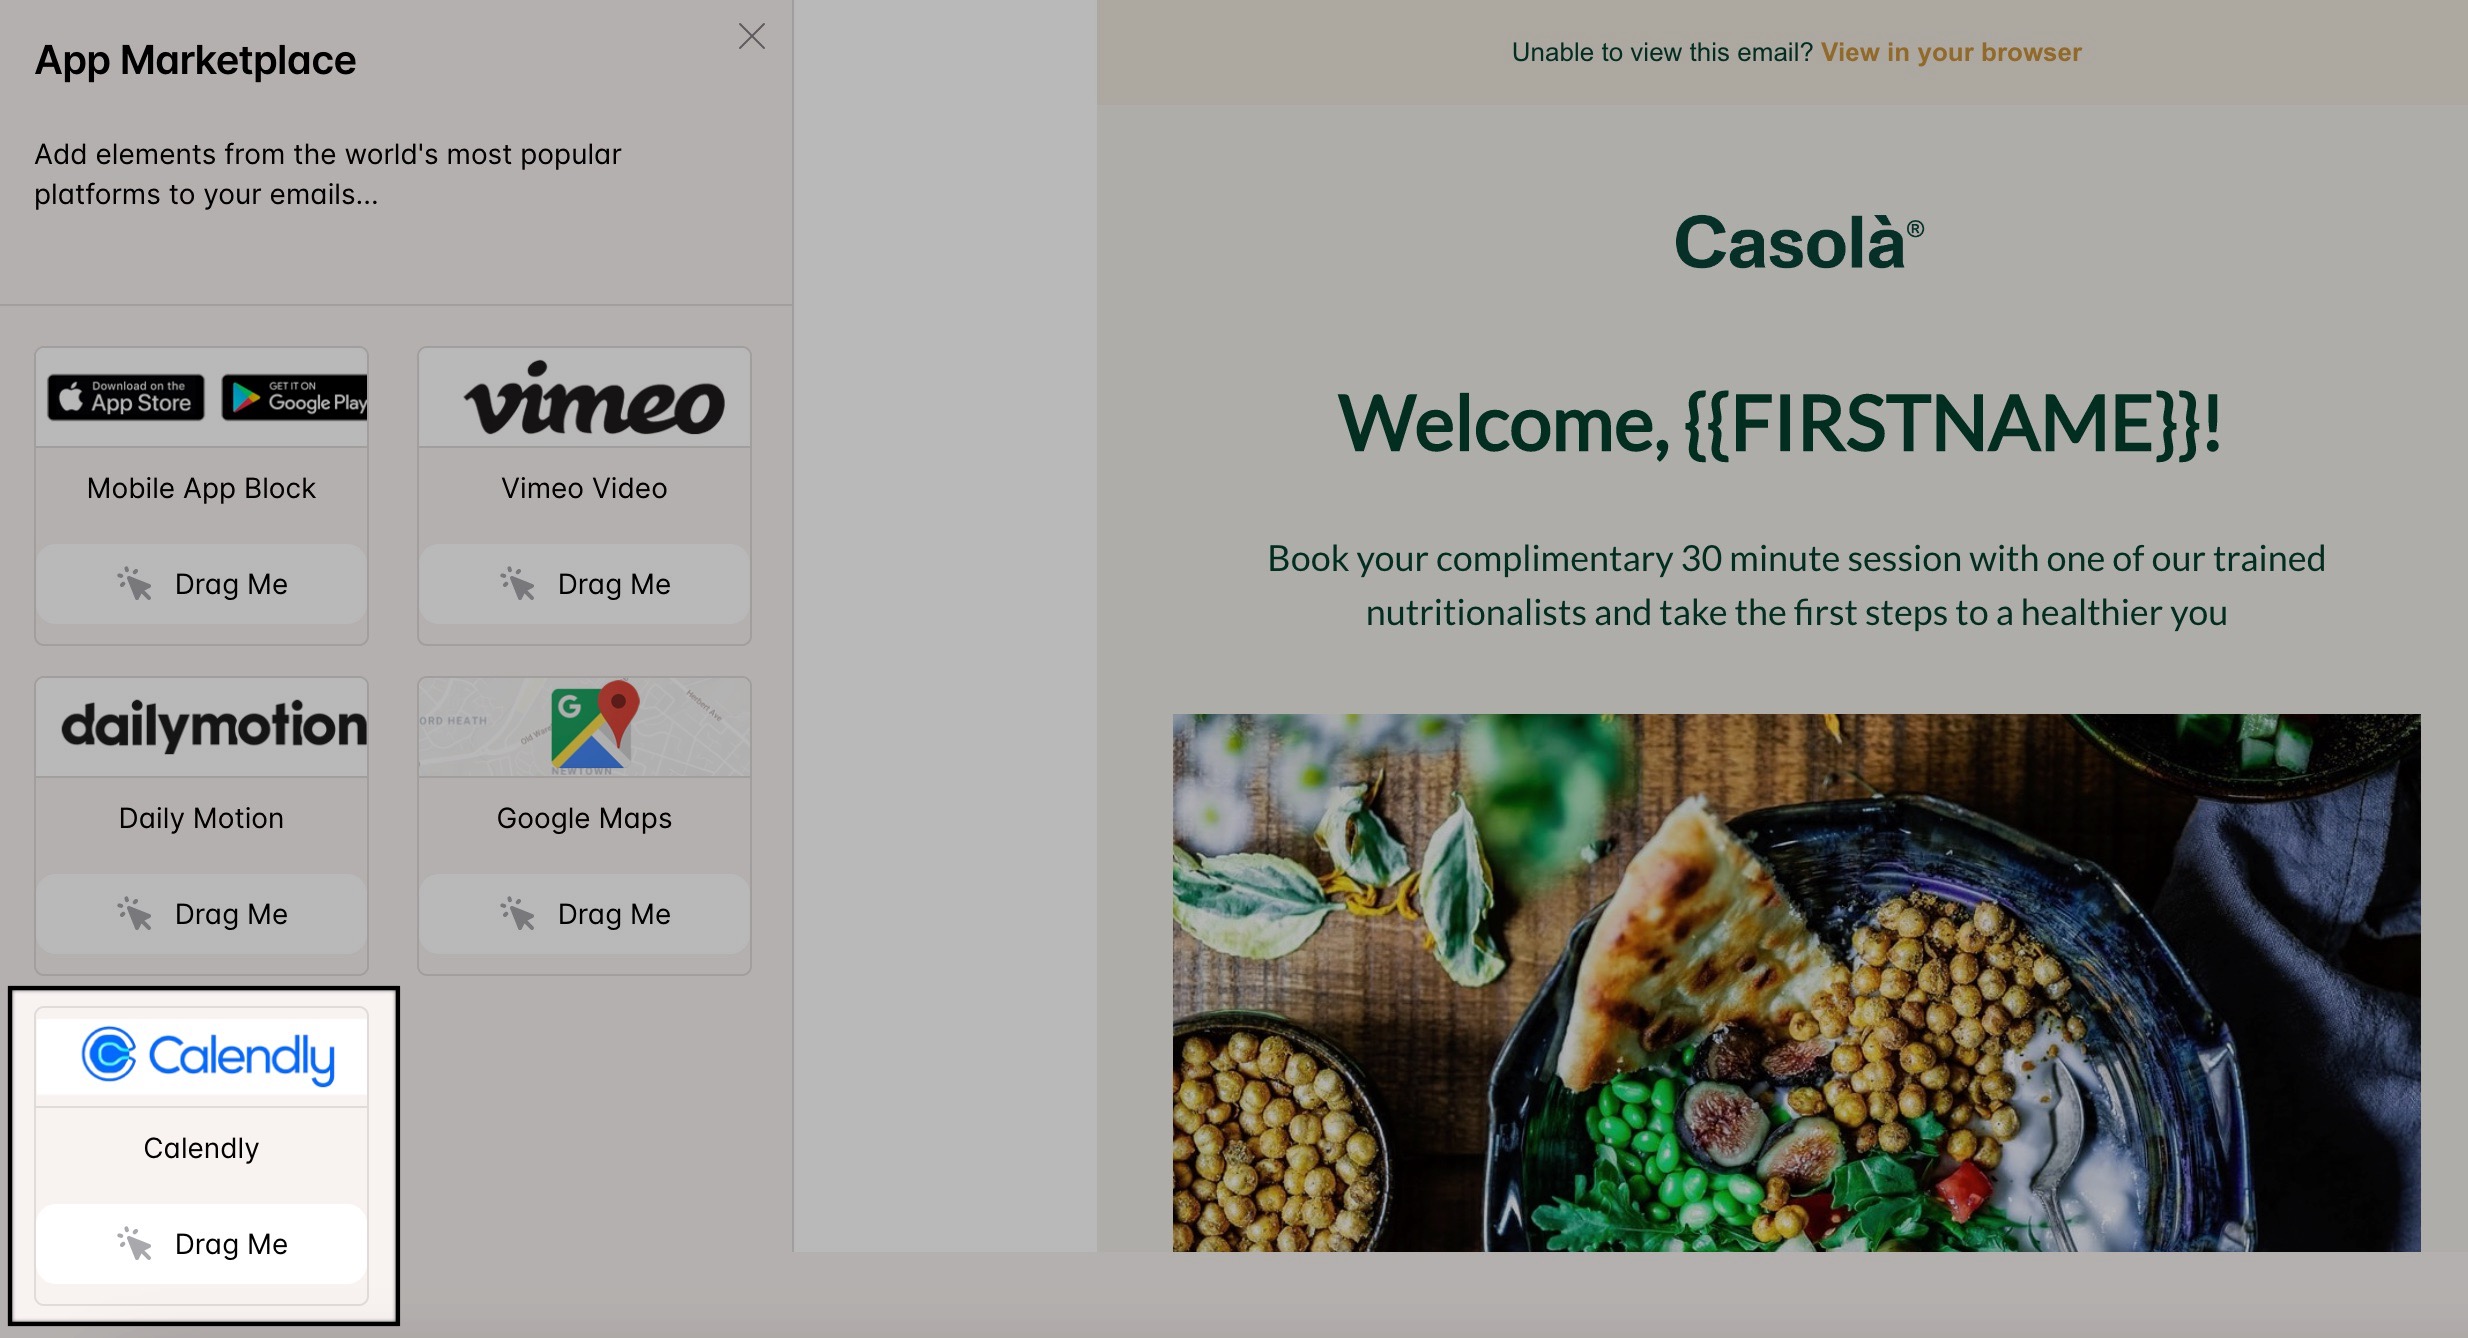Open the View in your browser link
The height and width of the screenshot is (1338, 2468).
[1950, 52]
